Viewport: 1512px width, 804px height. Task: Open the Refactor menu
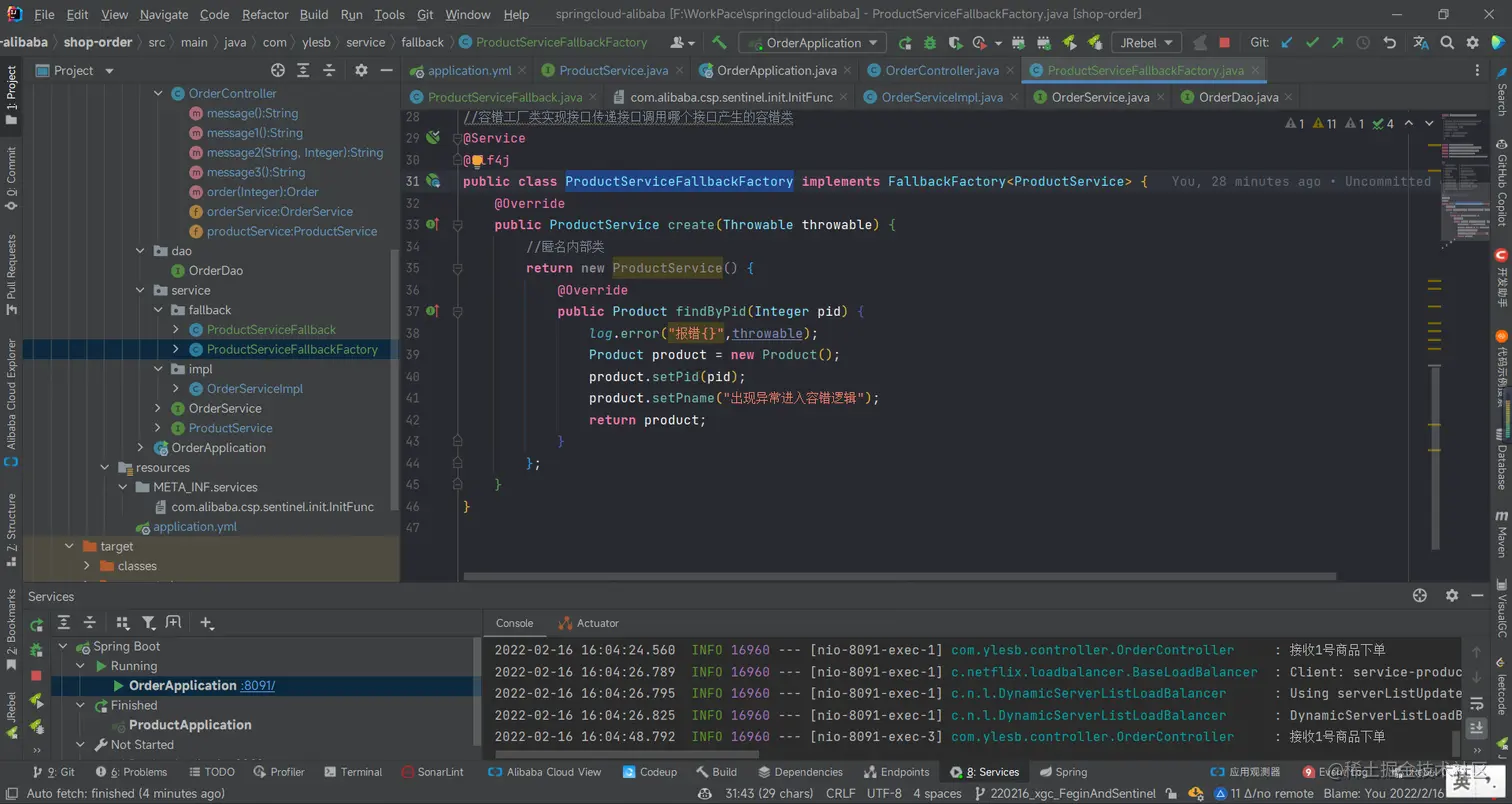click(265, 15)
